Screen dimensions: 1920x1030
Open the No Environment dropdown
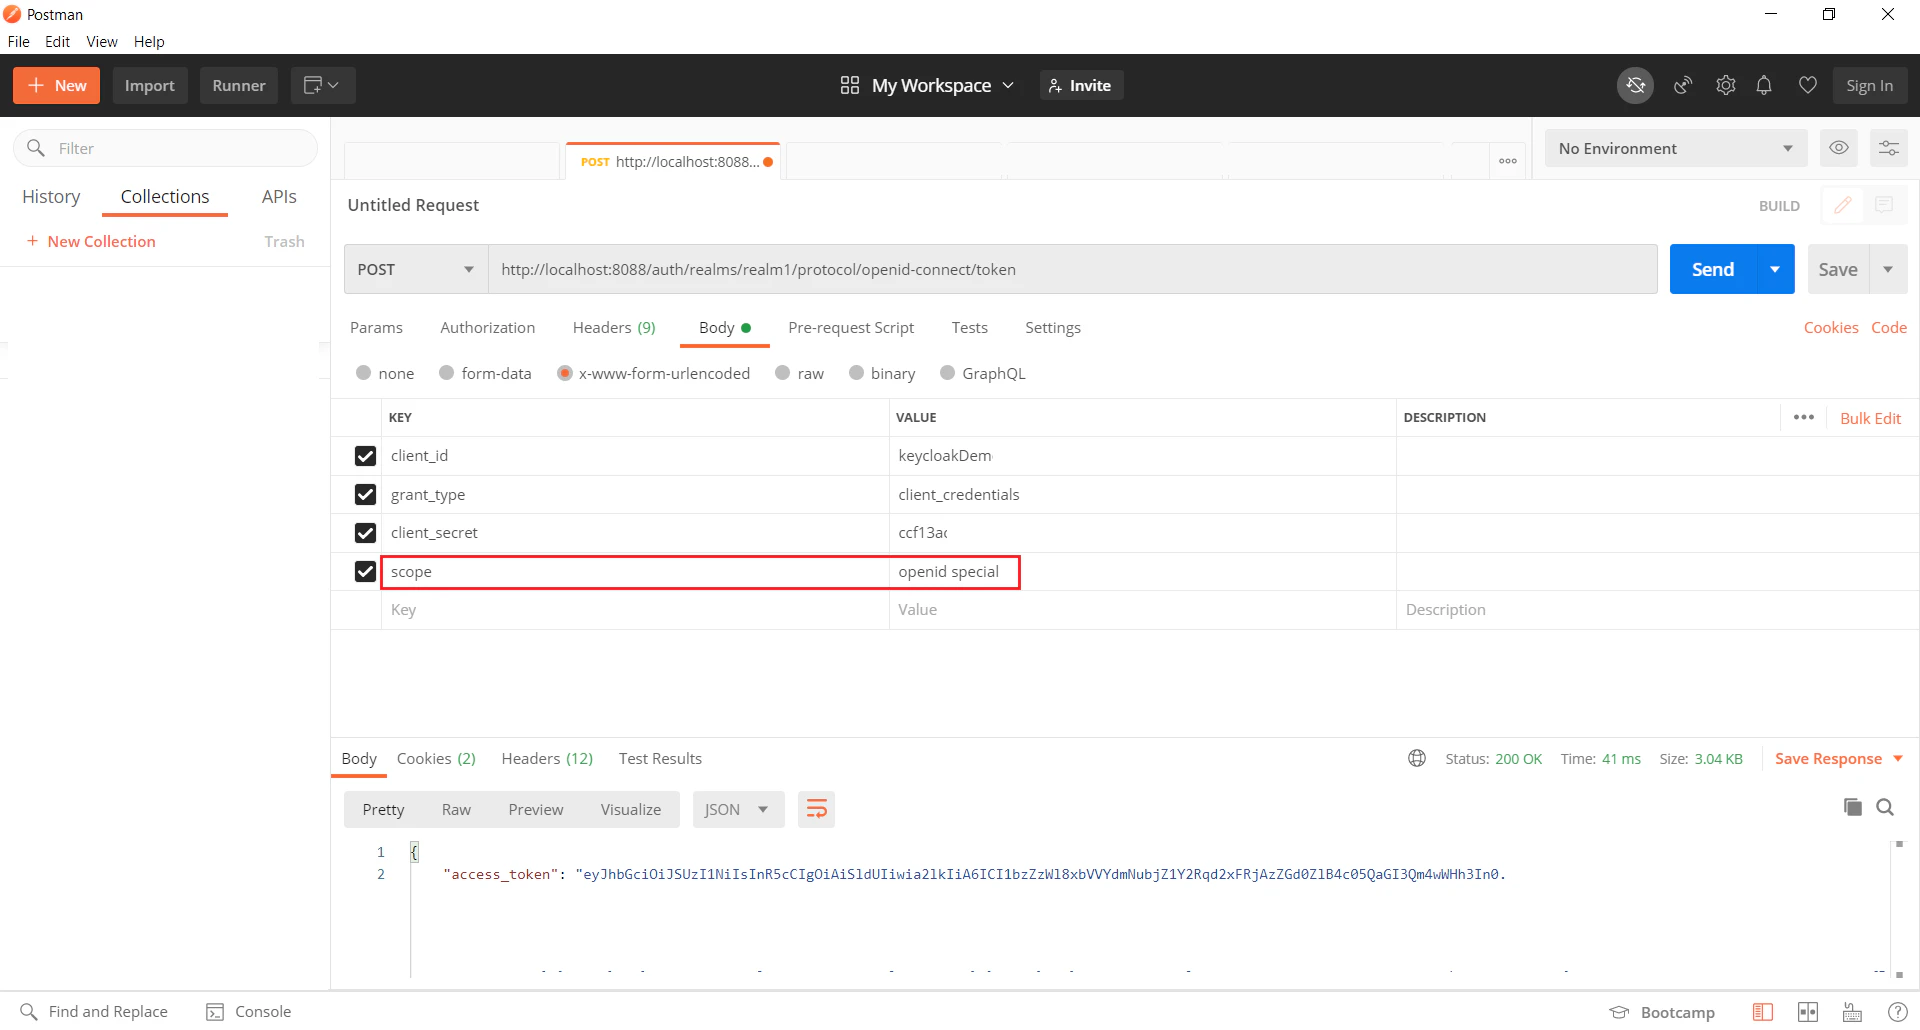point(1676,148)
